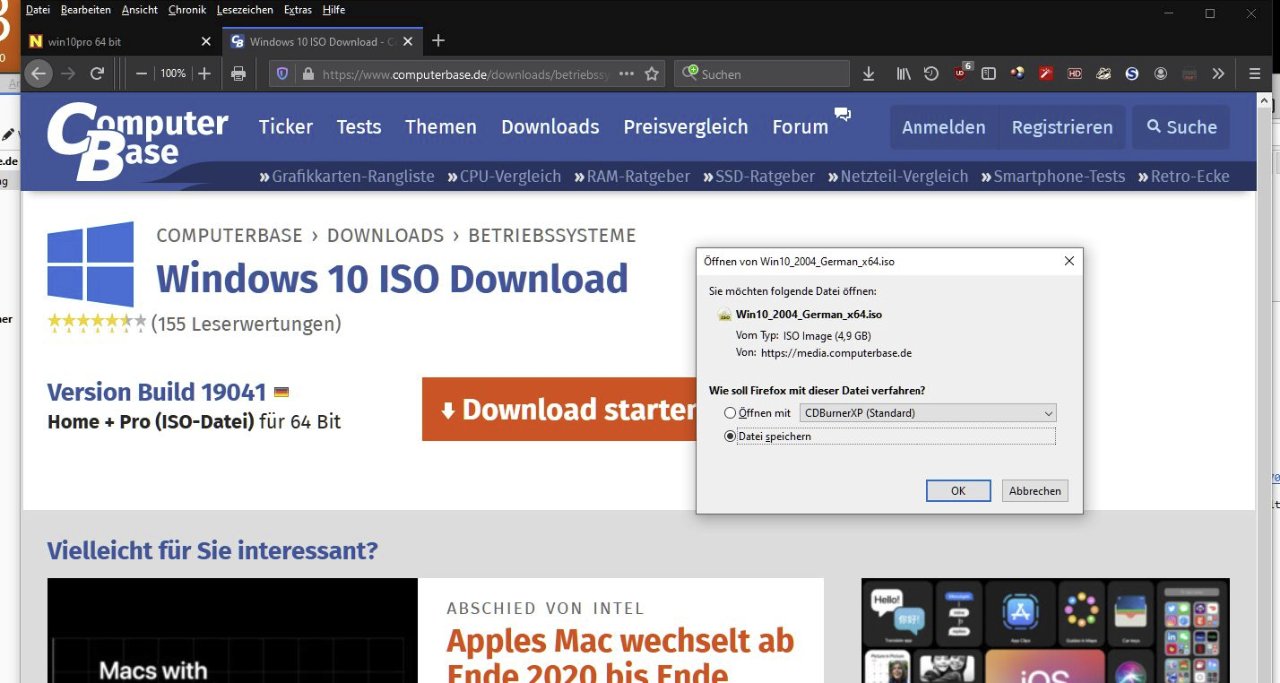Close the win10pro 64 bit tab
The height and width of the screenshot is (683, 1280).
click(x=206, y=41)
